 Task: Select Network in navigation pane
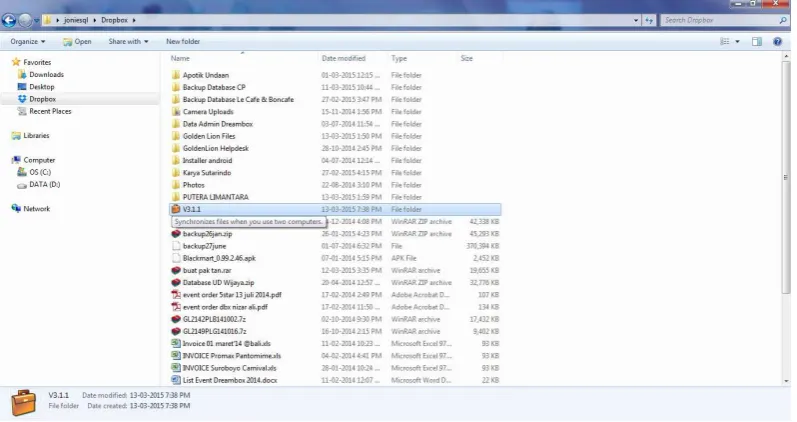pos(37,209)
